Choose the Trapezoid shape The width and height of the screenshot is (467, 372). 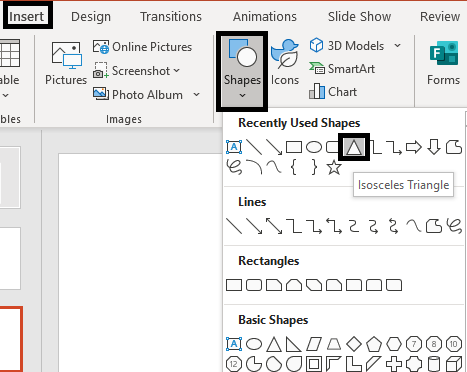click(x=334, y=344)
